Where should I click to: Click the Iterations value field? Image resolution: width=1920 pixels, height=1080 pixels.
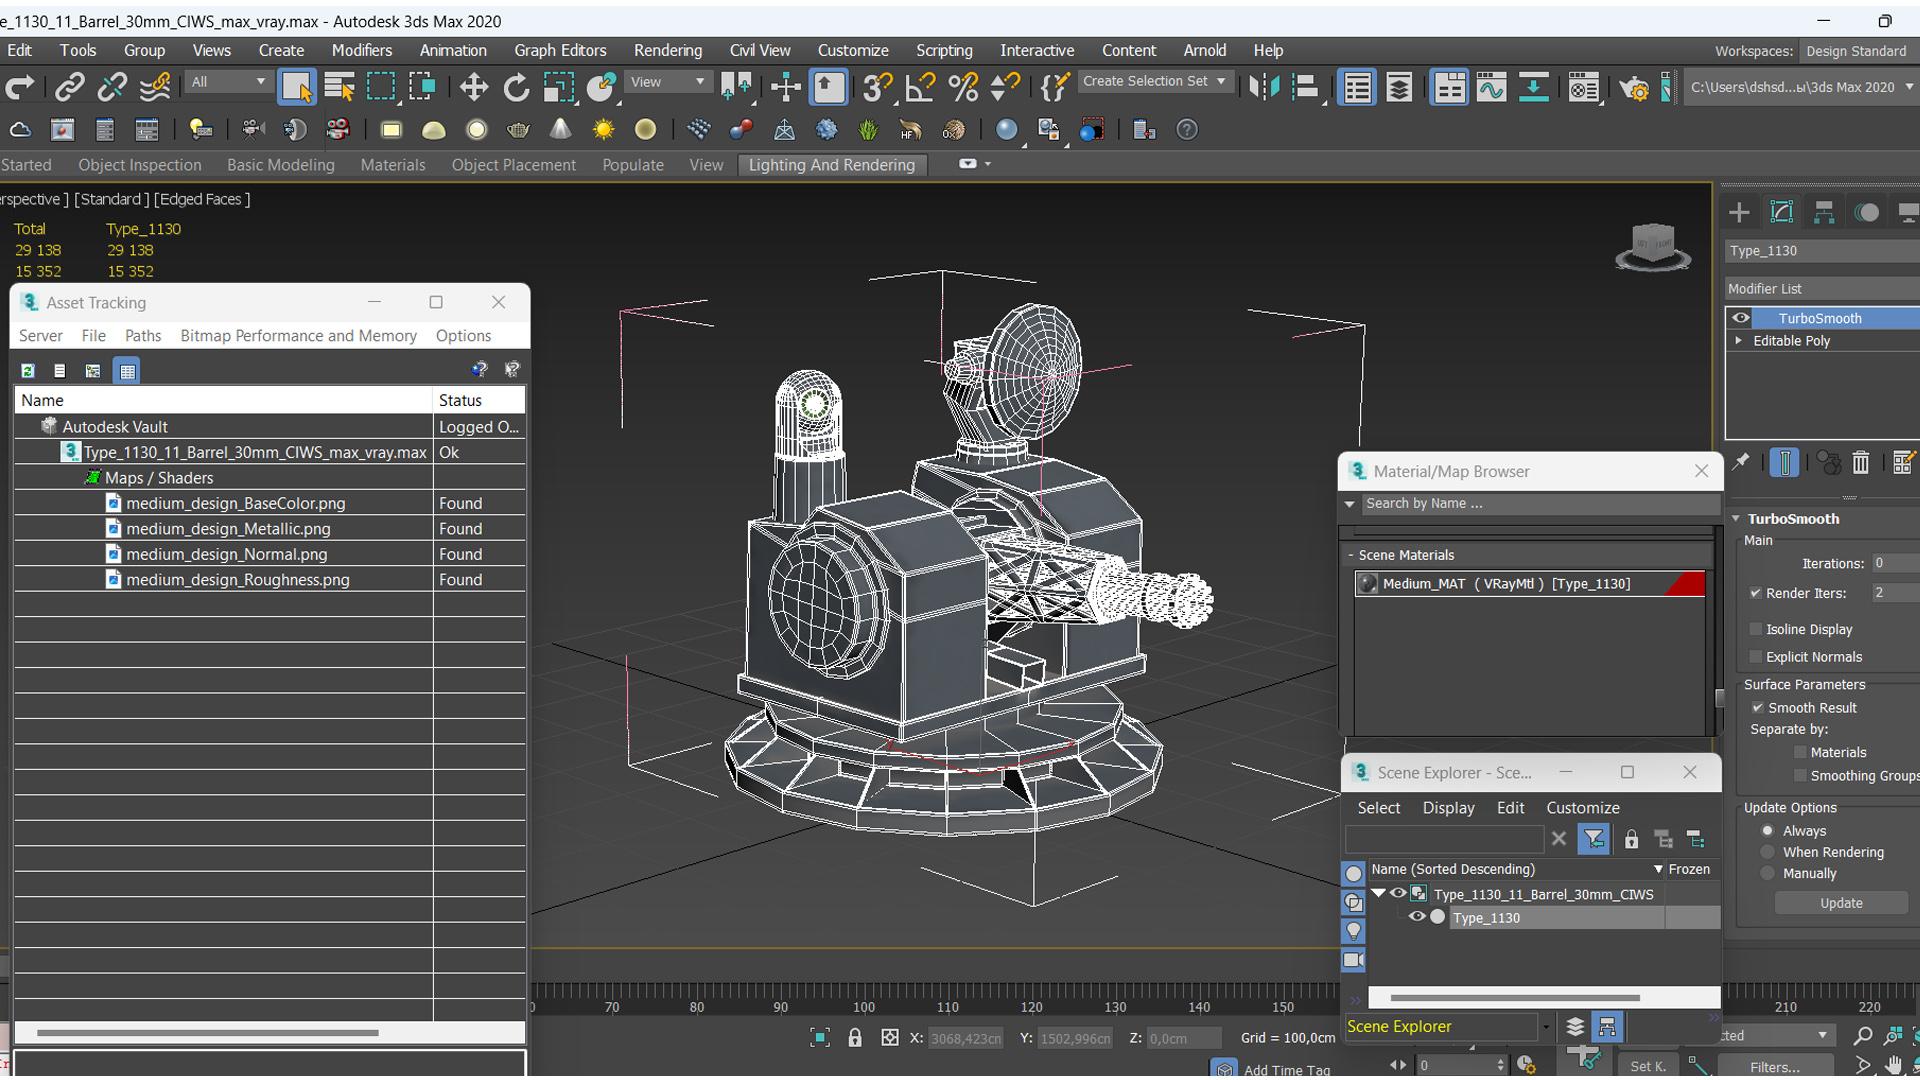(x=1895, y=563)
